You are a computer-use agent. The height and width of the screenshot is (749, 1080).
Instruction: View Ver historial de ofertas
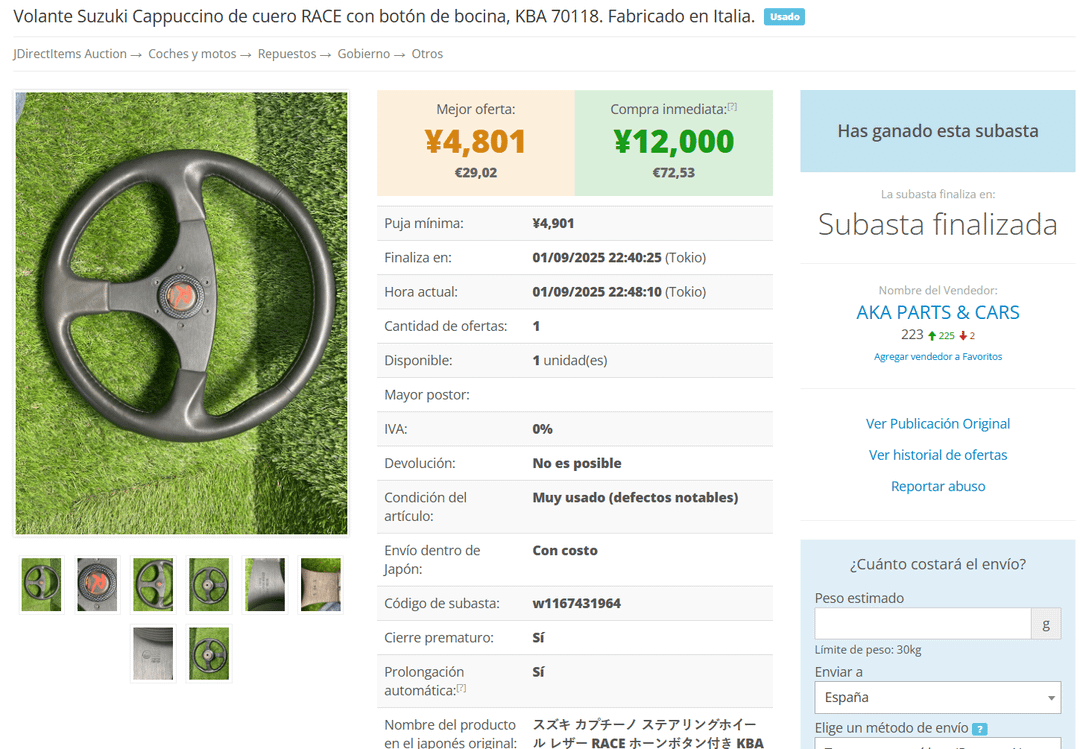point(937,455)
